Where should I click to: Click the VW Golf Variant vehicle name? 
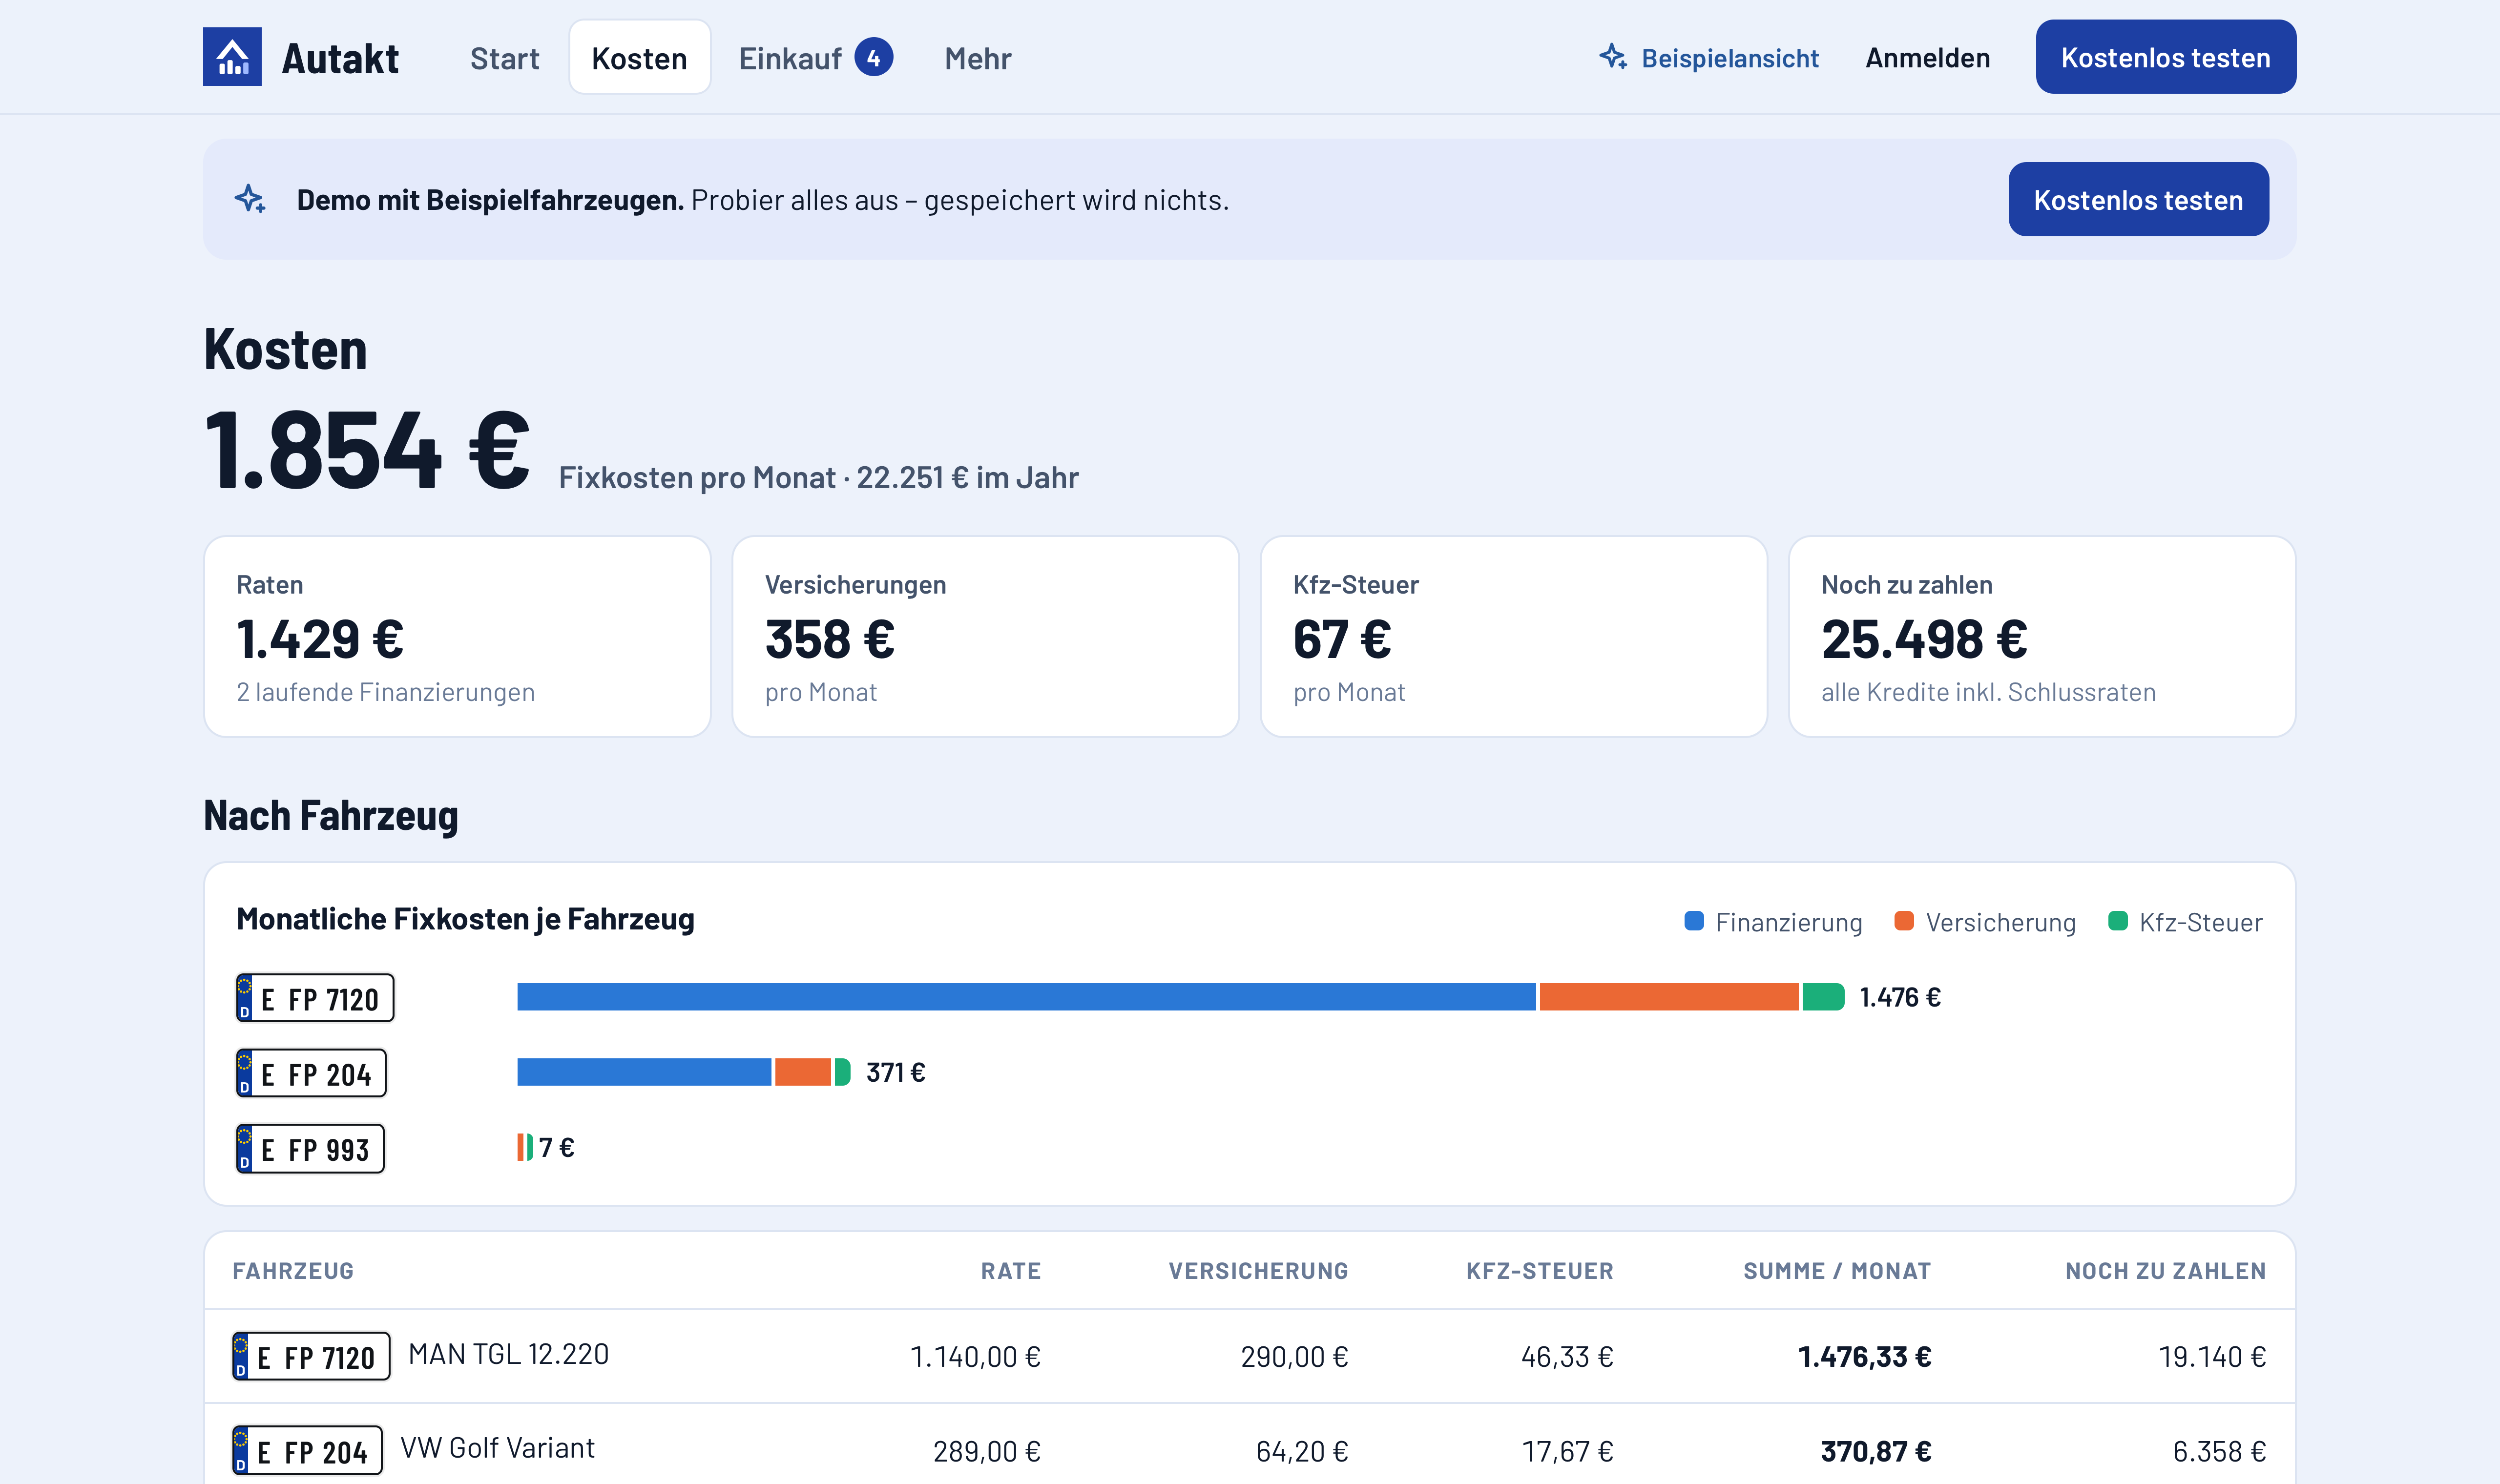pyautogui.click(x=497, y=1448)
